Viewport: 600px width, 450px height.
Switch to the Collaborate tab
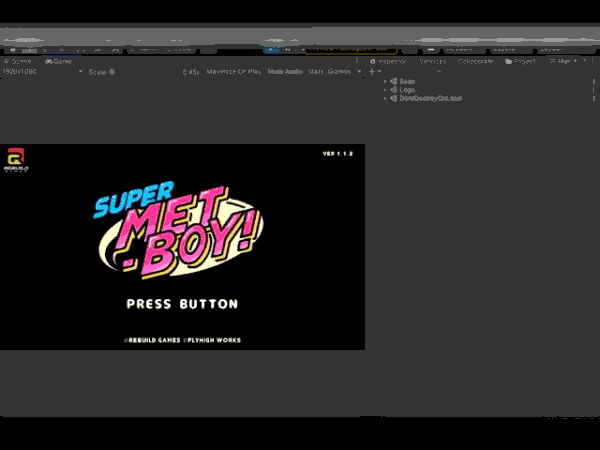[475, 61]
